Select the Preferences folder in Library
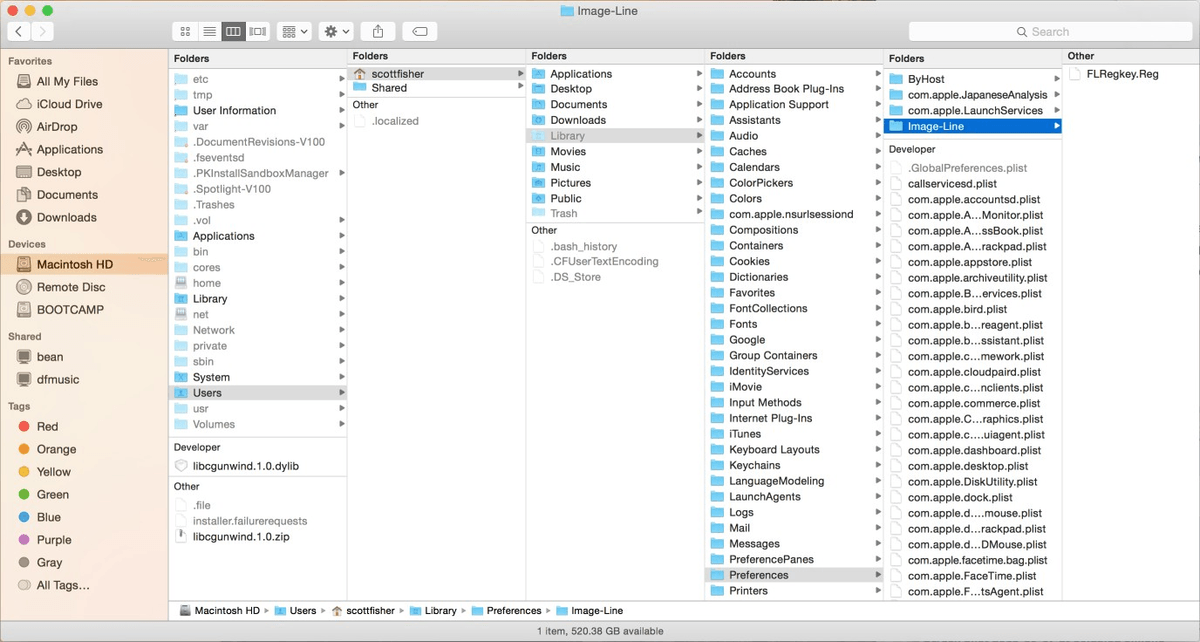The height and width of the screenshot is (642, 1200). click(x=794, y=575)
